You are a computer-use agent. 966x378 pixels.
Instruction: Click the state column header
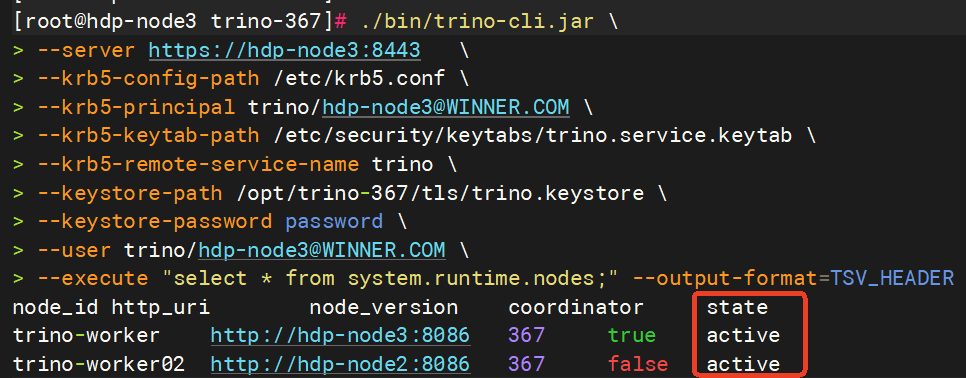click(x=737, y=307)
